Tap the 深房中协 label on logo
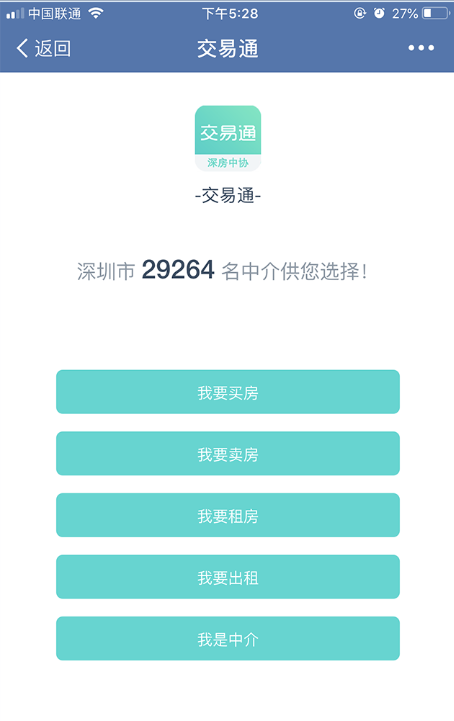454x721 pixels. tap(228, 163)
